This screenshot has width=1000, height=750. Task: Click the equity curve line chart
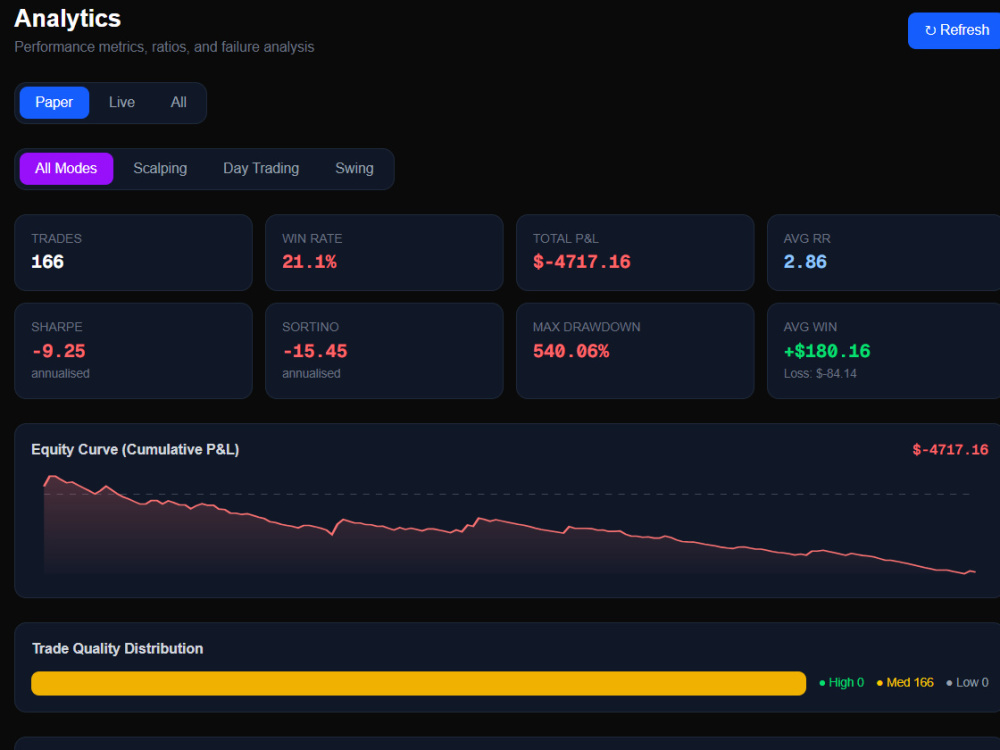509,525
